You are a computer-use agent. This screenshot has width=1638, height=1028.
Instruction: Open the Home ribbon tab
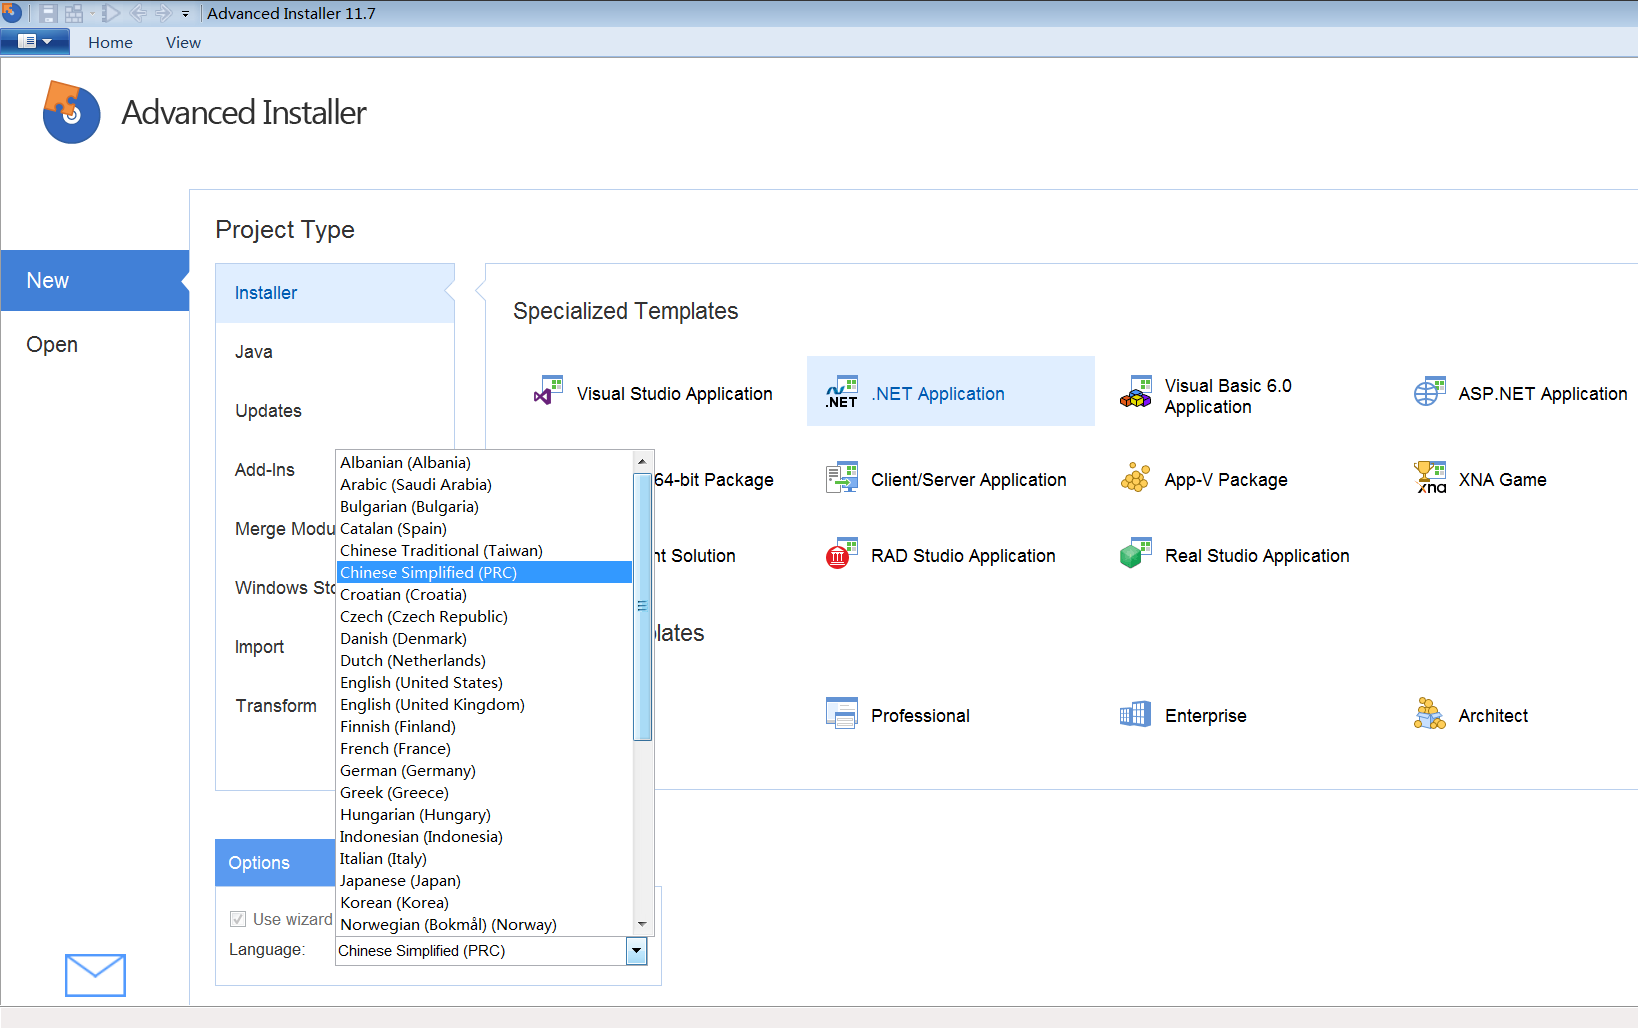coord(110,42)
